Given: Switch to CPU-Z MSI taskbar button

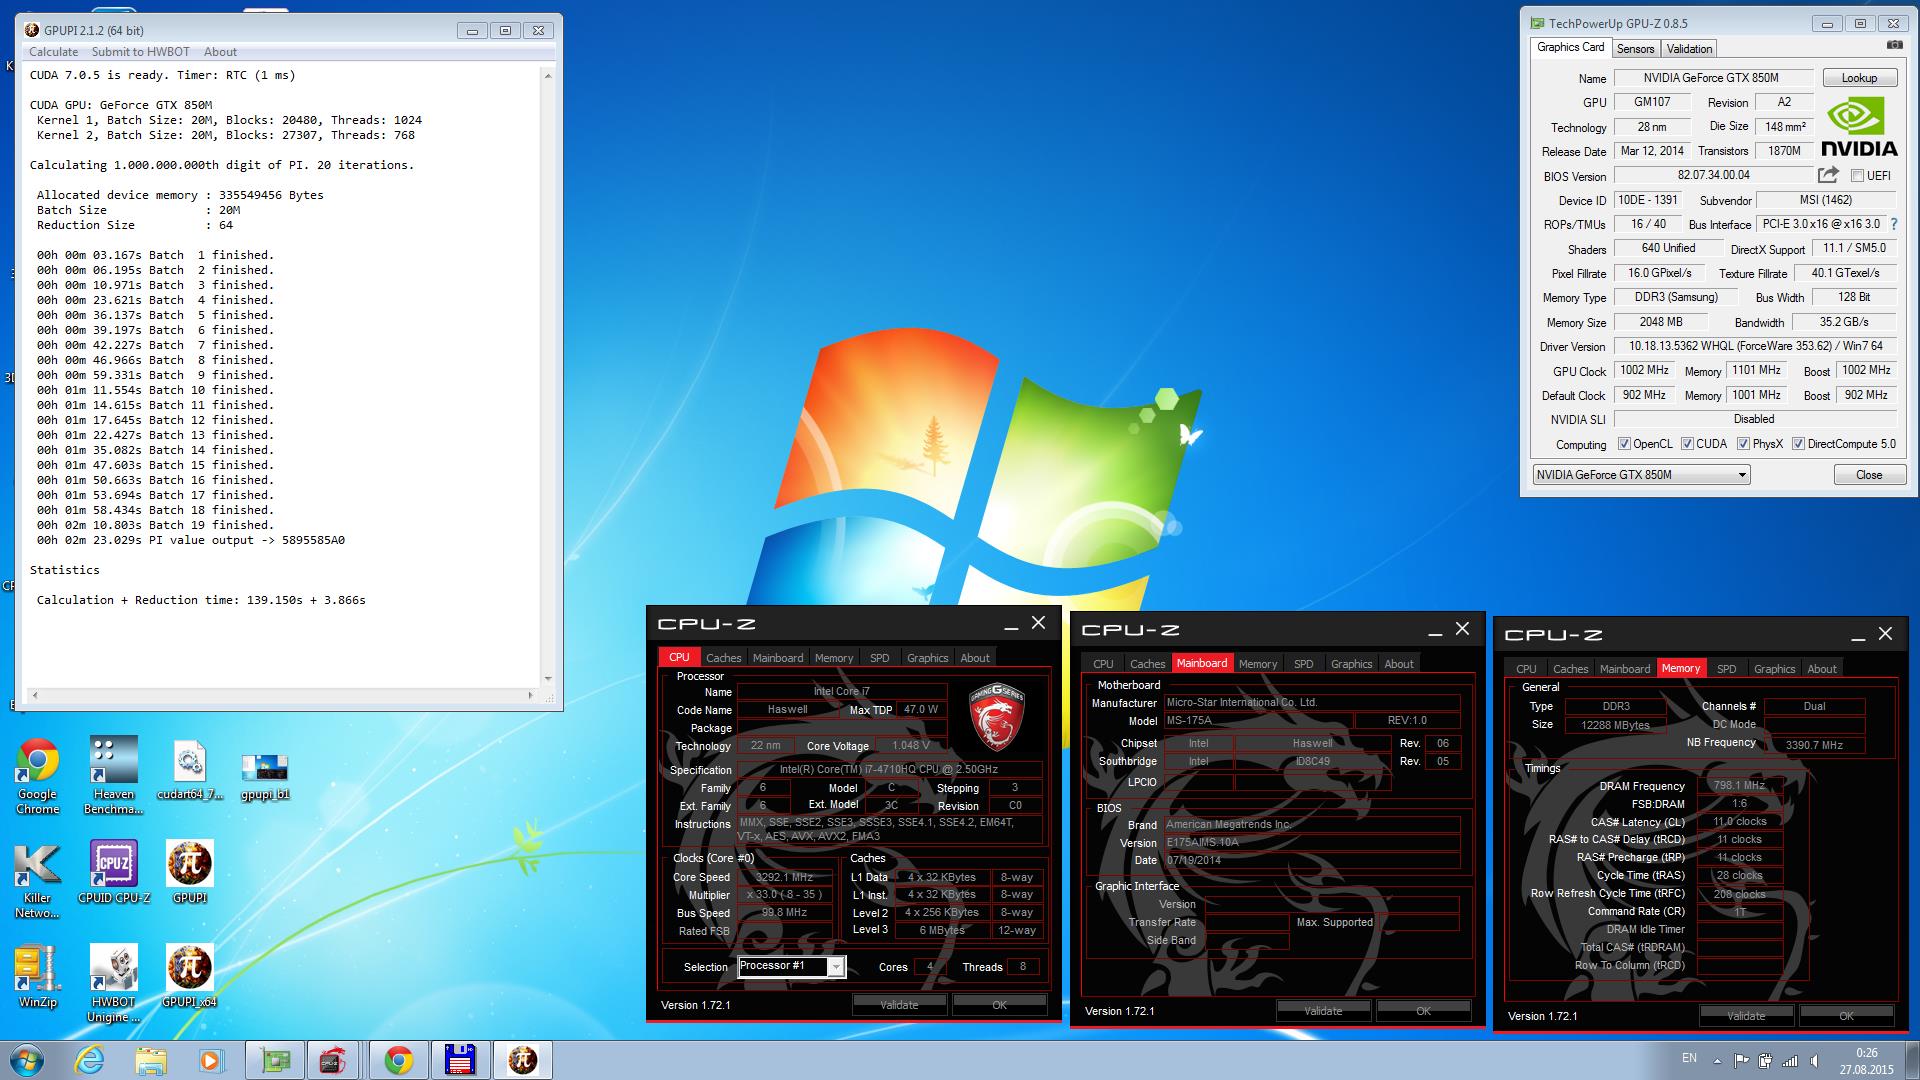Looking at the screenshot, I should pos(333,1060).
